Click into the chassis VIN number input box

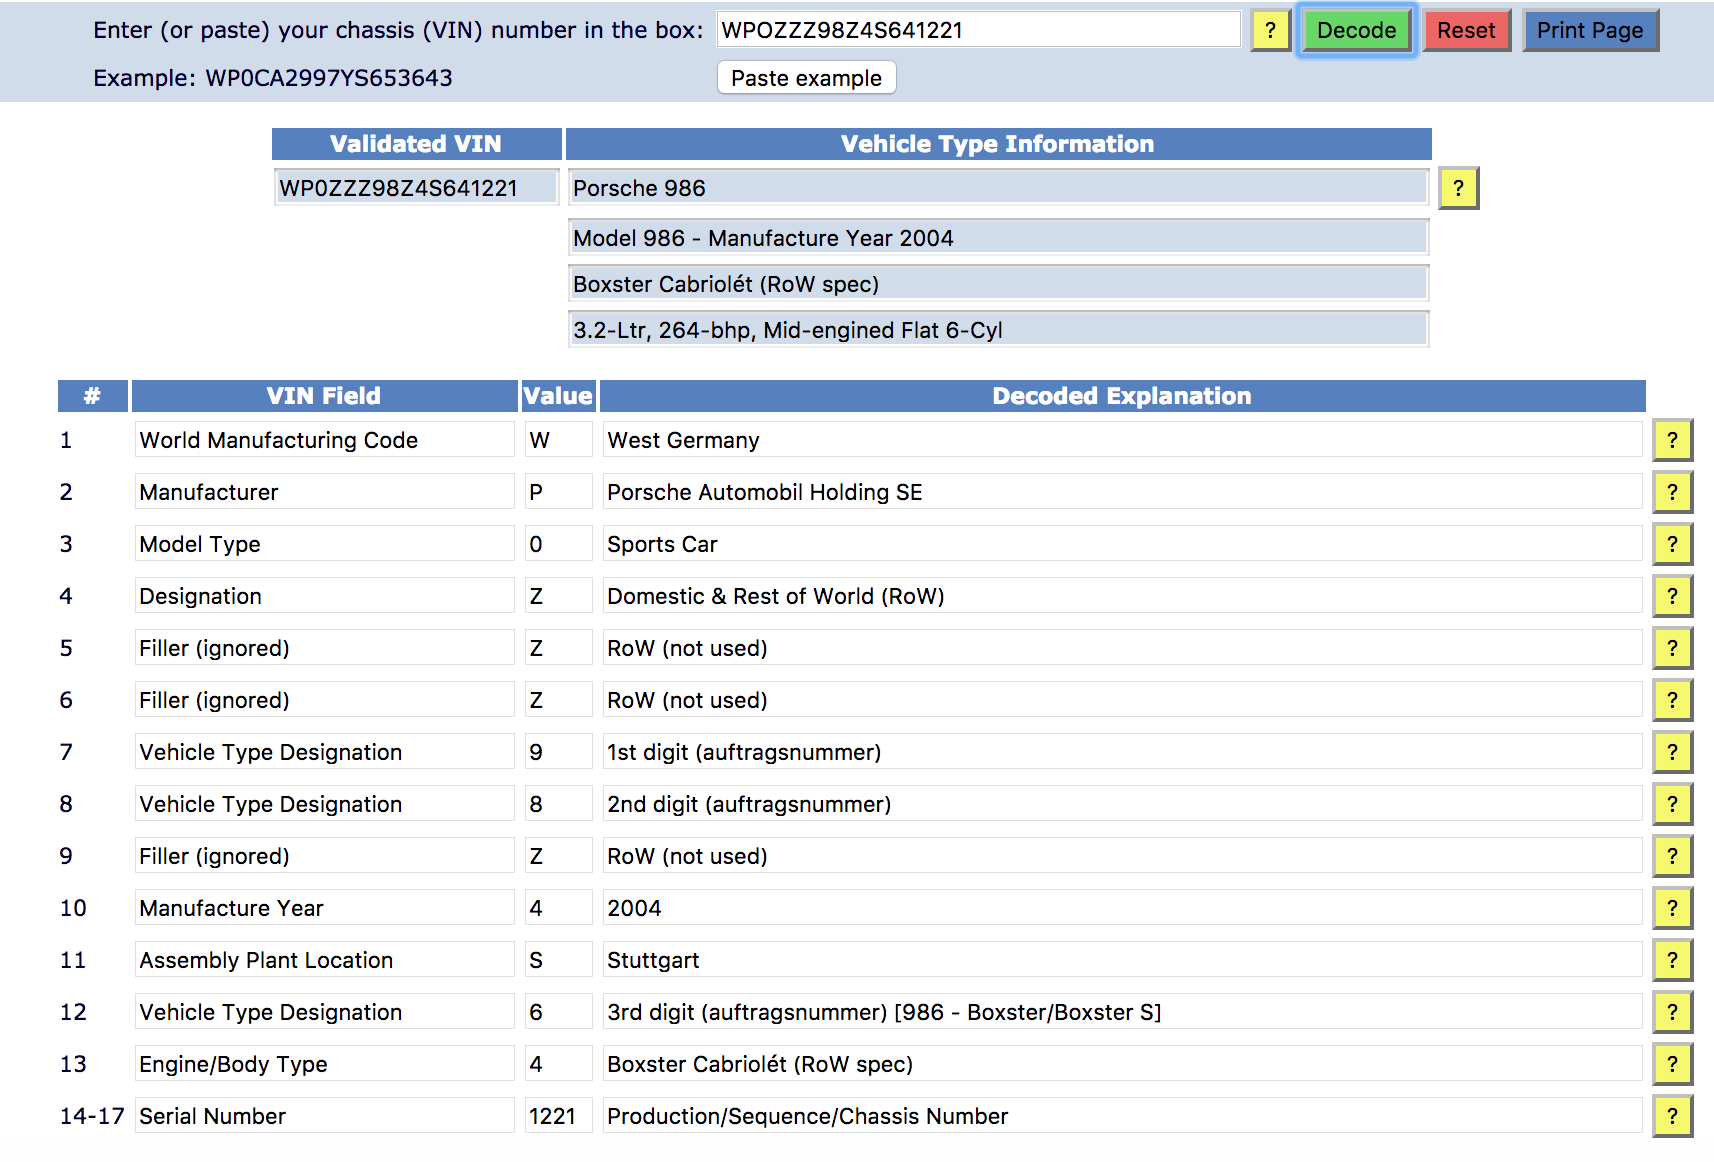978,30
